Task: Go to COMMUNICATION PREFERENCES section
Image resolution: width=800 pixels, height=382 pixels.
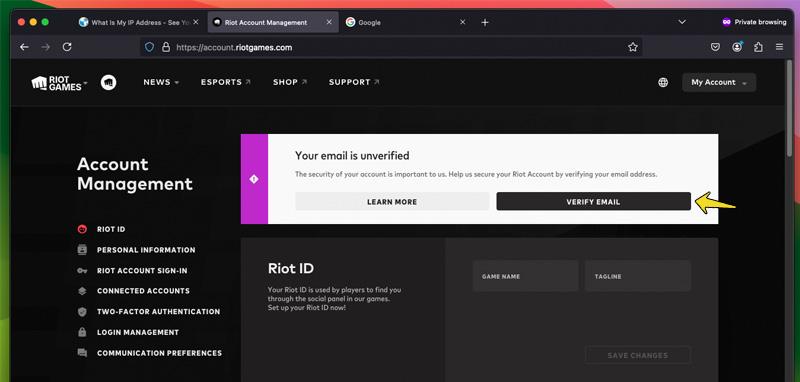Action: coord(159,353)
